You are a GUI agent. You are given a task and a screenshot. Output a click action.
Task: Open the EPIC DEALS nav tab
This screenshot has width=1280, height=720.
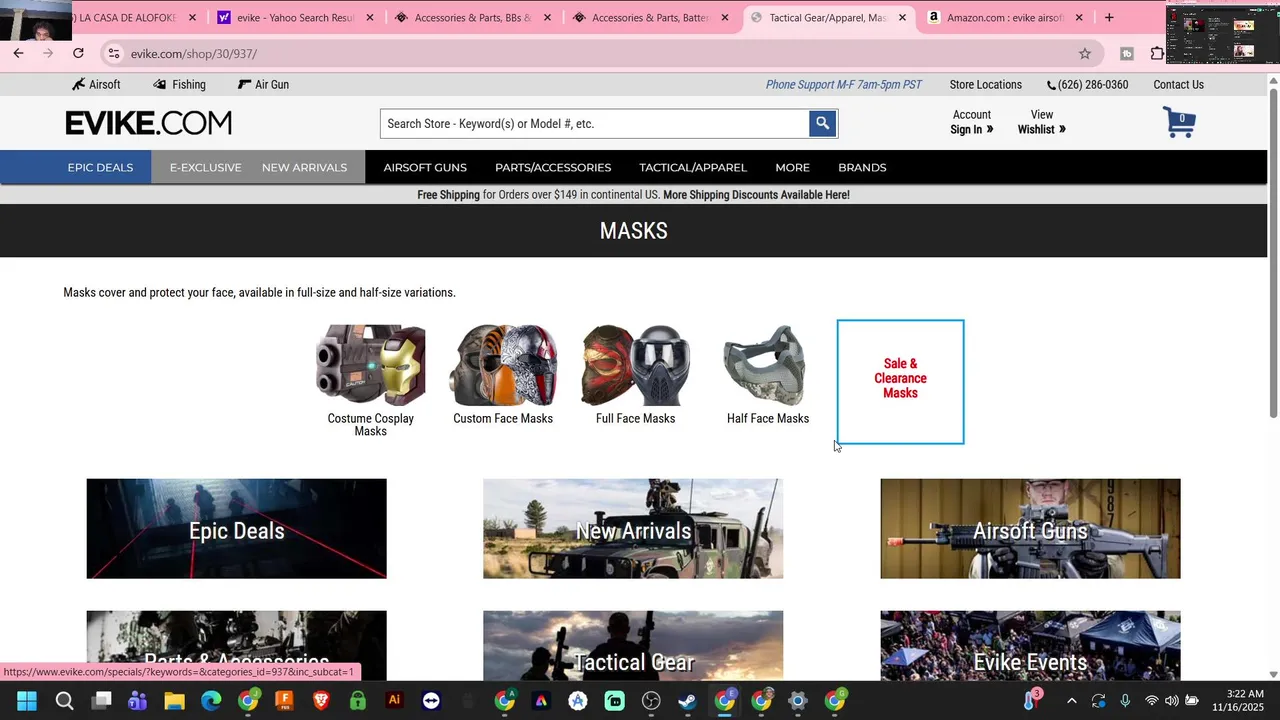coord(100,167)
